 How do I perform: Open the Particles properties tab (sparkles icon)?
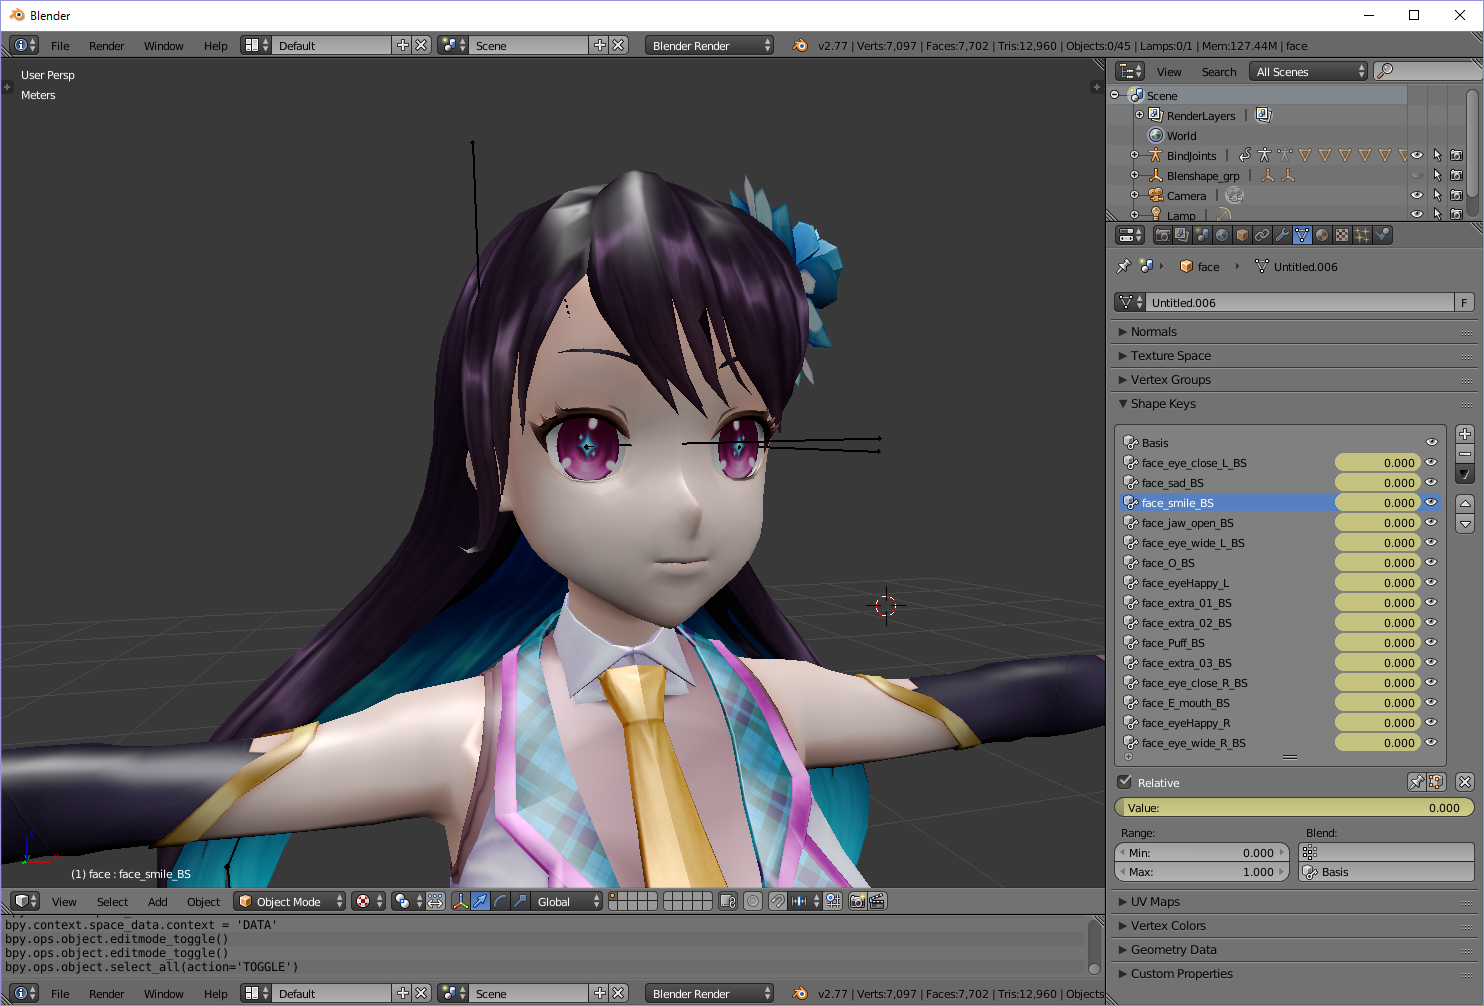[x=1362, y=235]
